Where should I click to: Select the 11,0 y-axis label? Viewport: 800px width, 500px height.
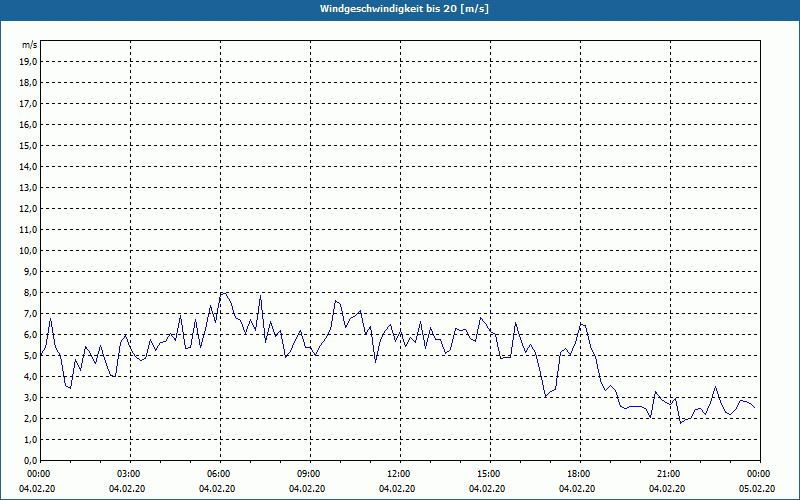coord(28,230)
